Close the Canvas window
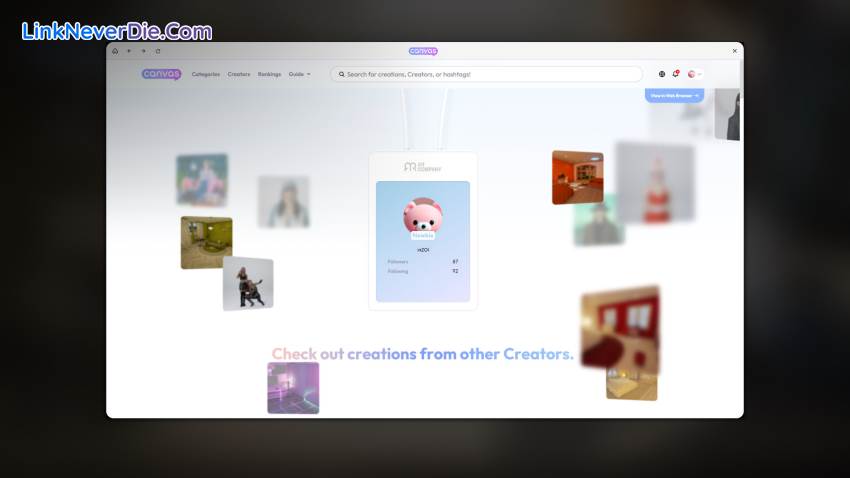Viewport: 850px width, 478px height. coord(734,51)
